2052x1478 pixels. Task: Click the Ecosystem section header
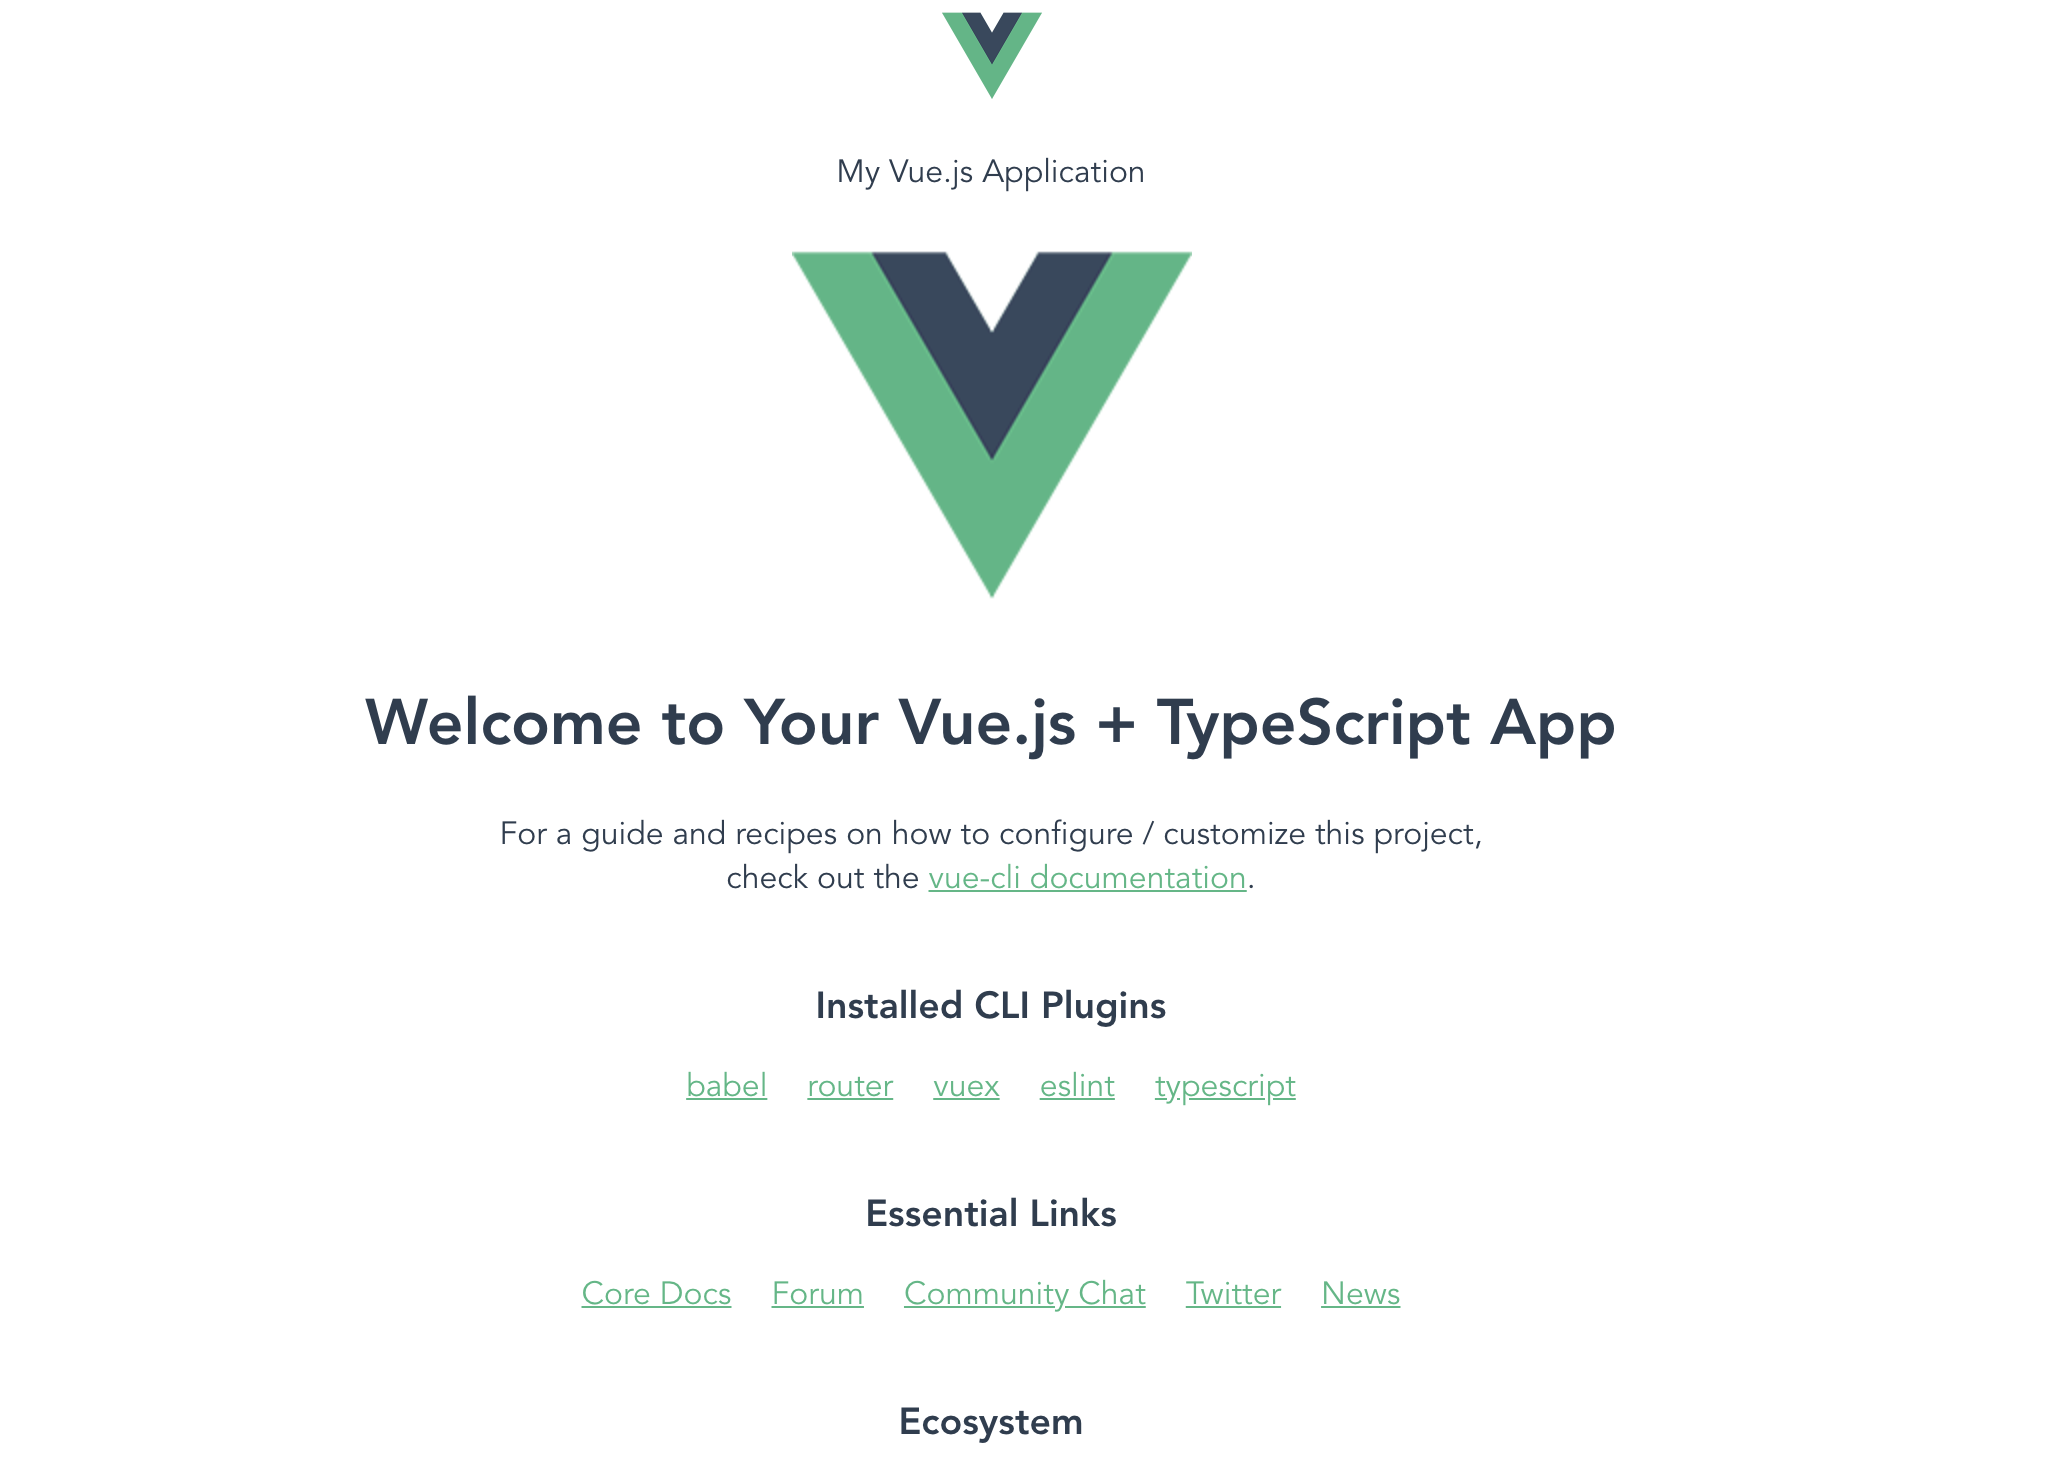(x=991, y=1421)
